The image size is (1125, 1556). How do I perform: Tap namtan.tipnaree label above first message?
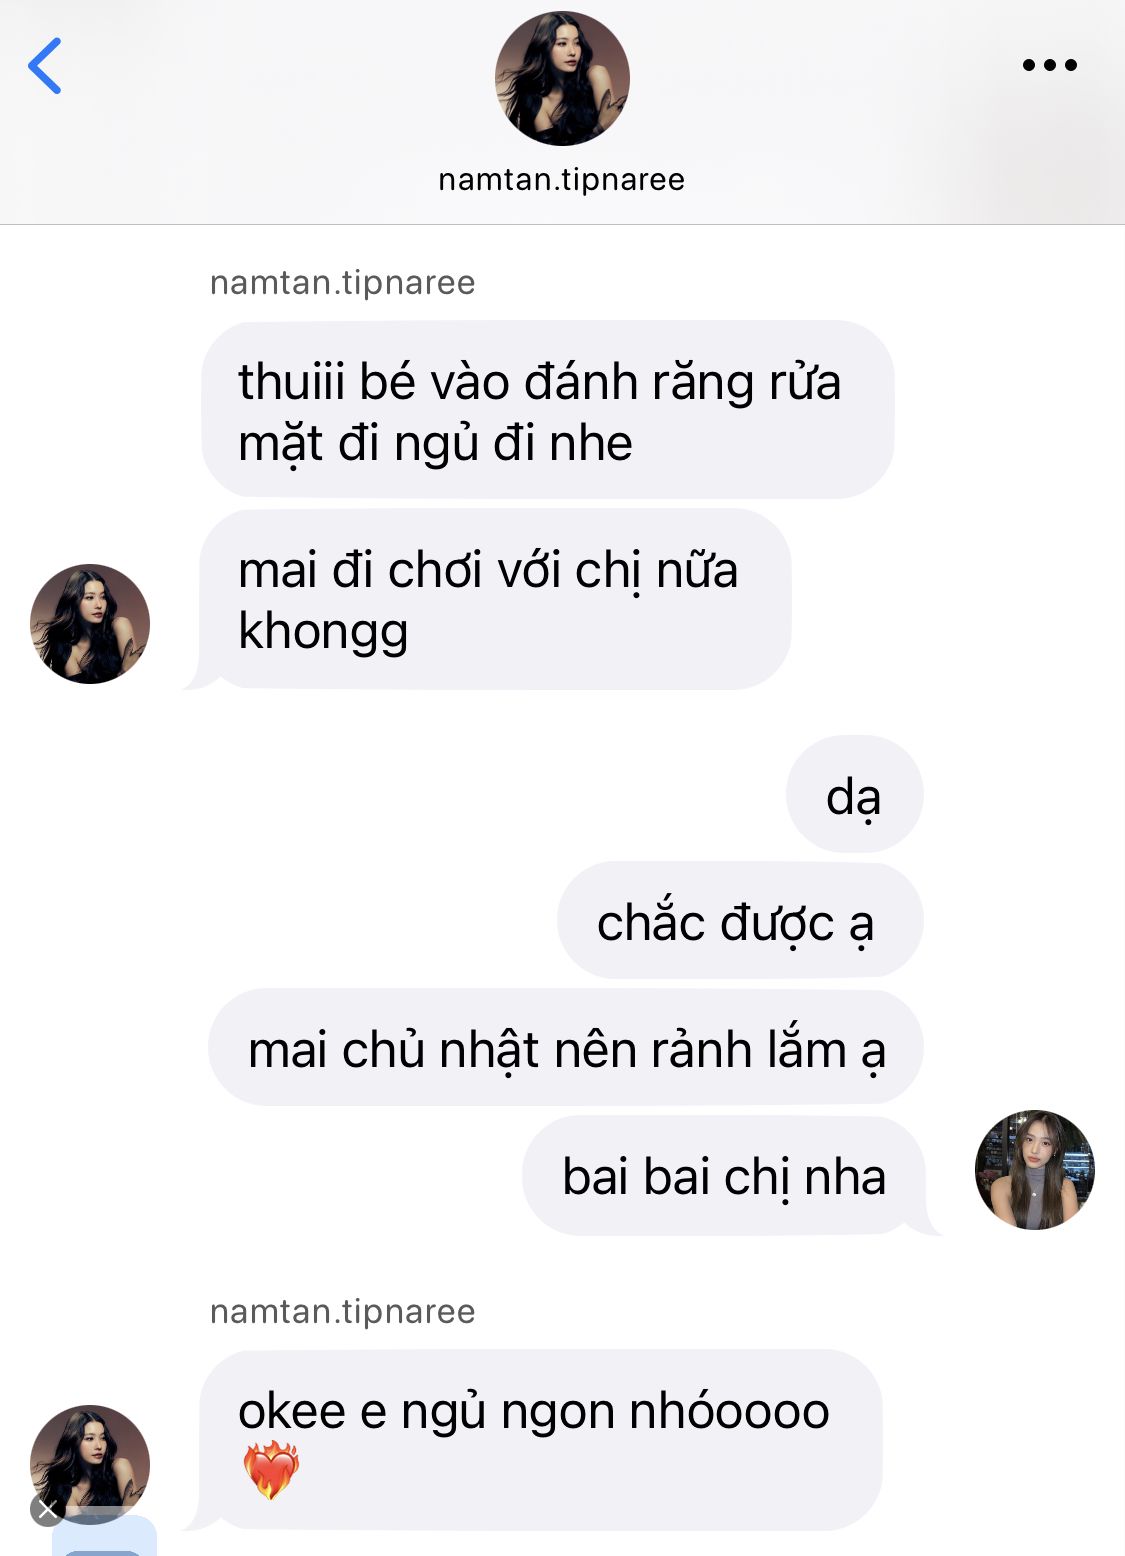[342, 283]
